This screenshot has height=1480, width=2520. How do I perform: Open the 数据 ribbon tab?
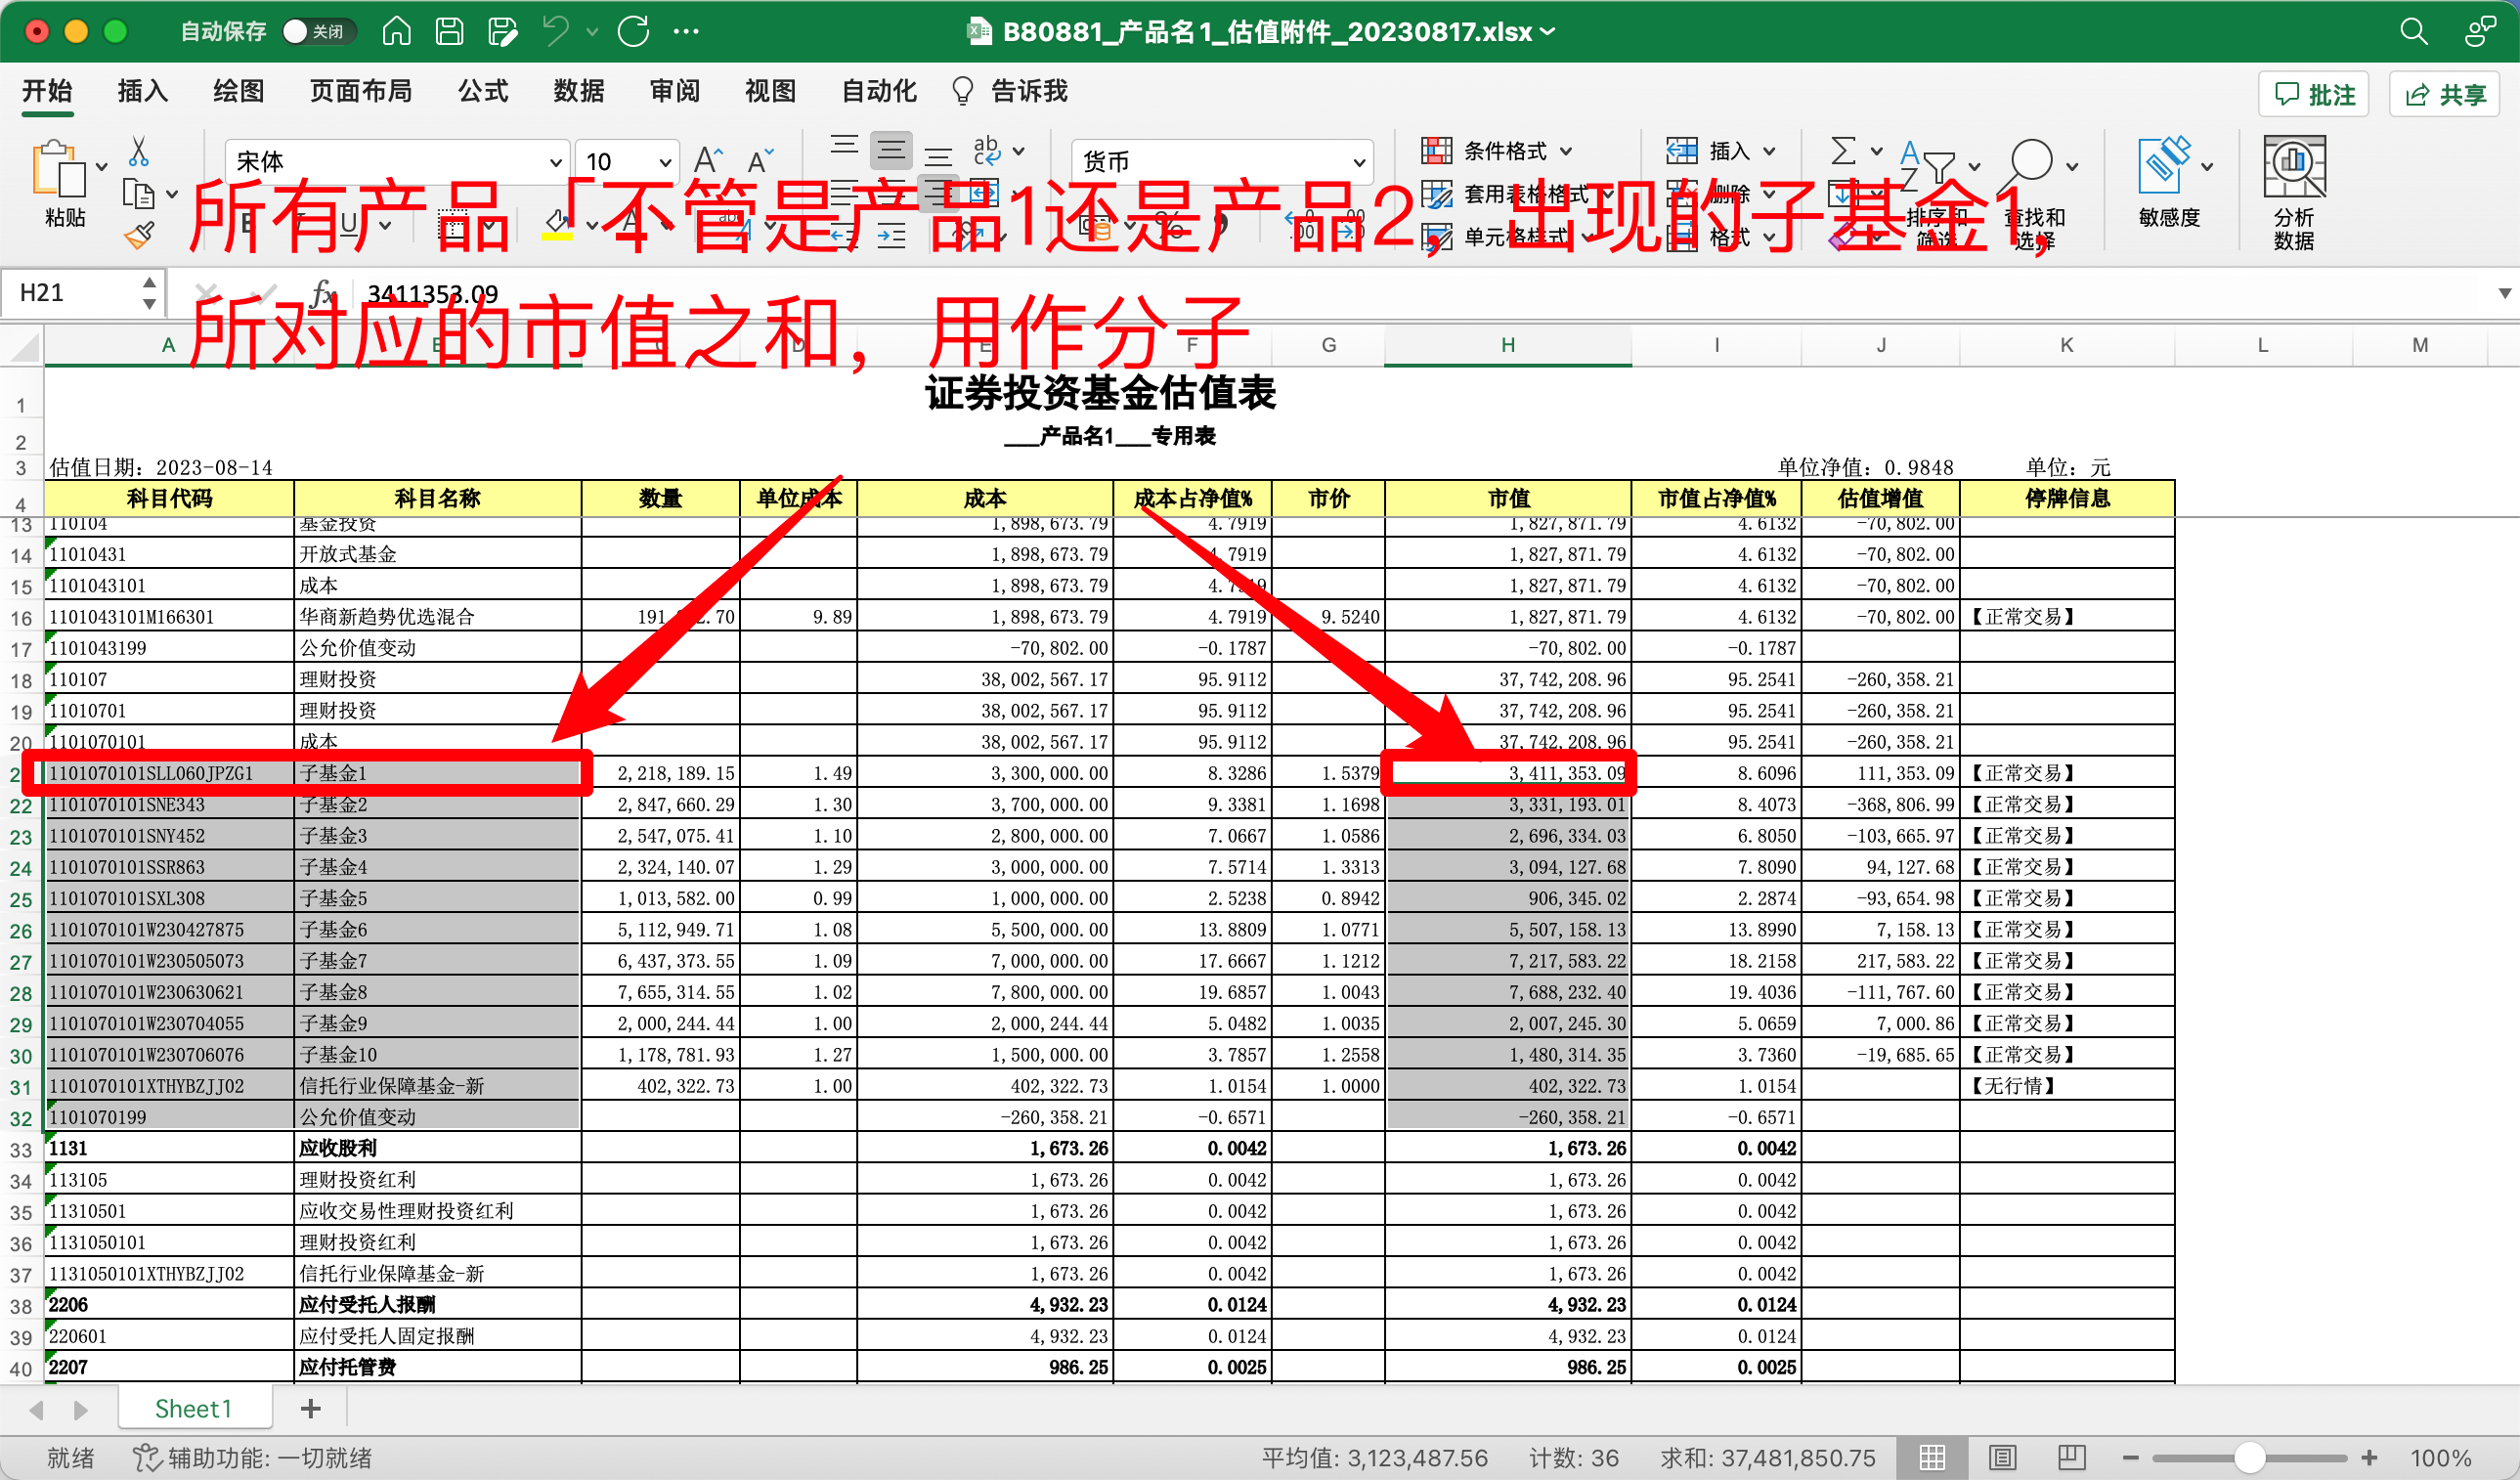579,91
